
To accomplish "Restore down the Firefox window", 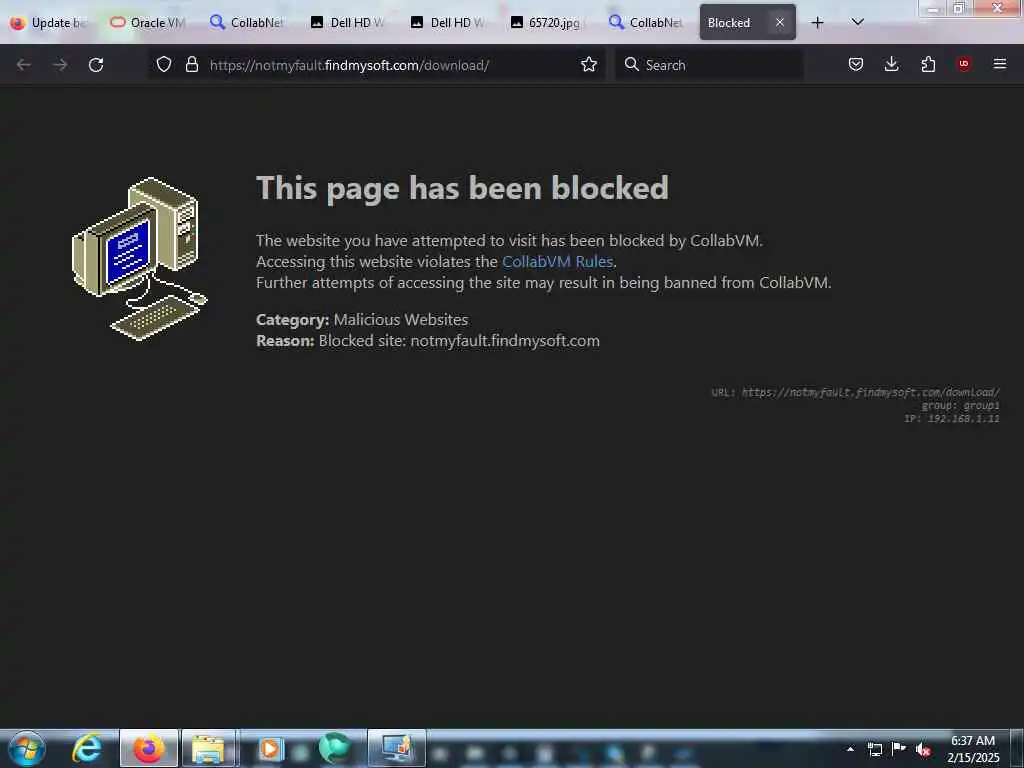I will (959, 8).
